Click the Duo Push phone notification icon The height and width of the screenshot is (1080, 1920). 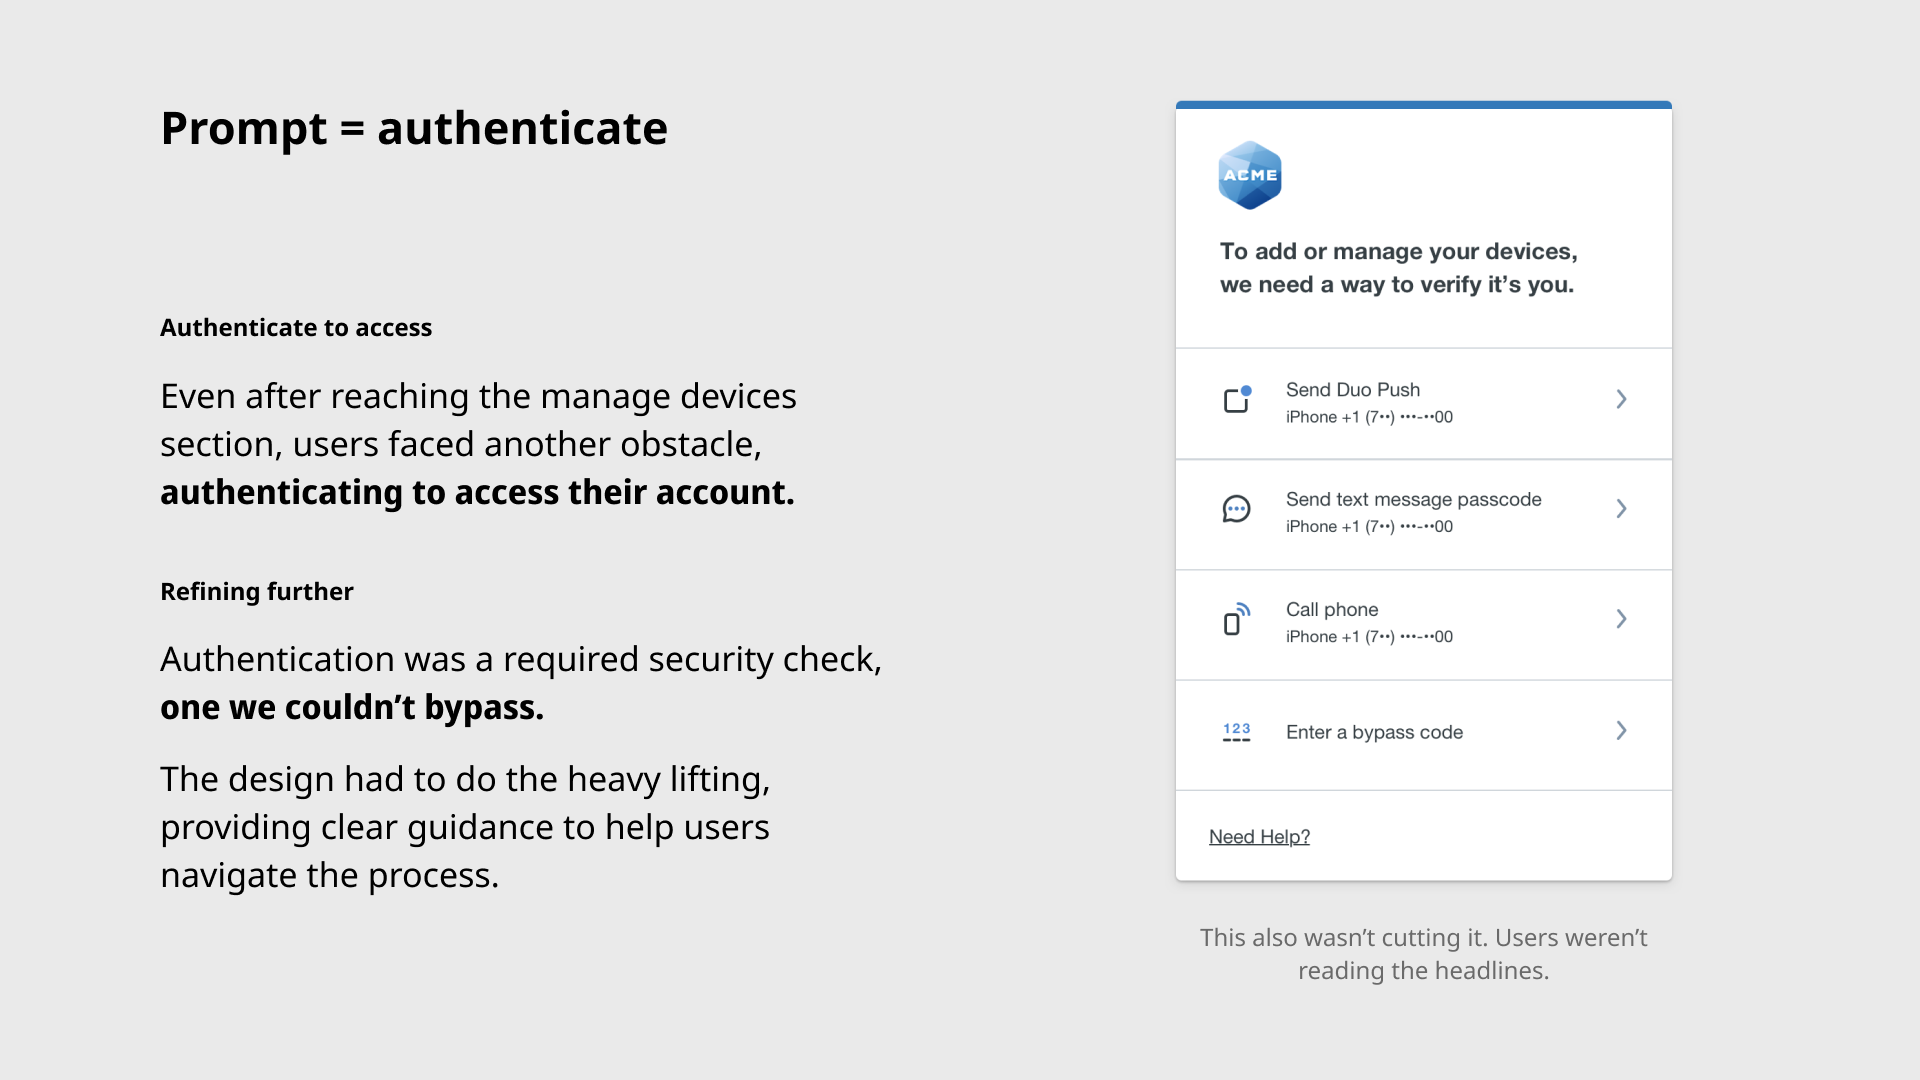pyautogui.click(x=1238, y=399)
